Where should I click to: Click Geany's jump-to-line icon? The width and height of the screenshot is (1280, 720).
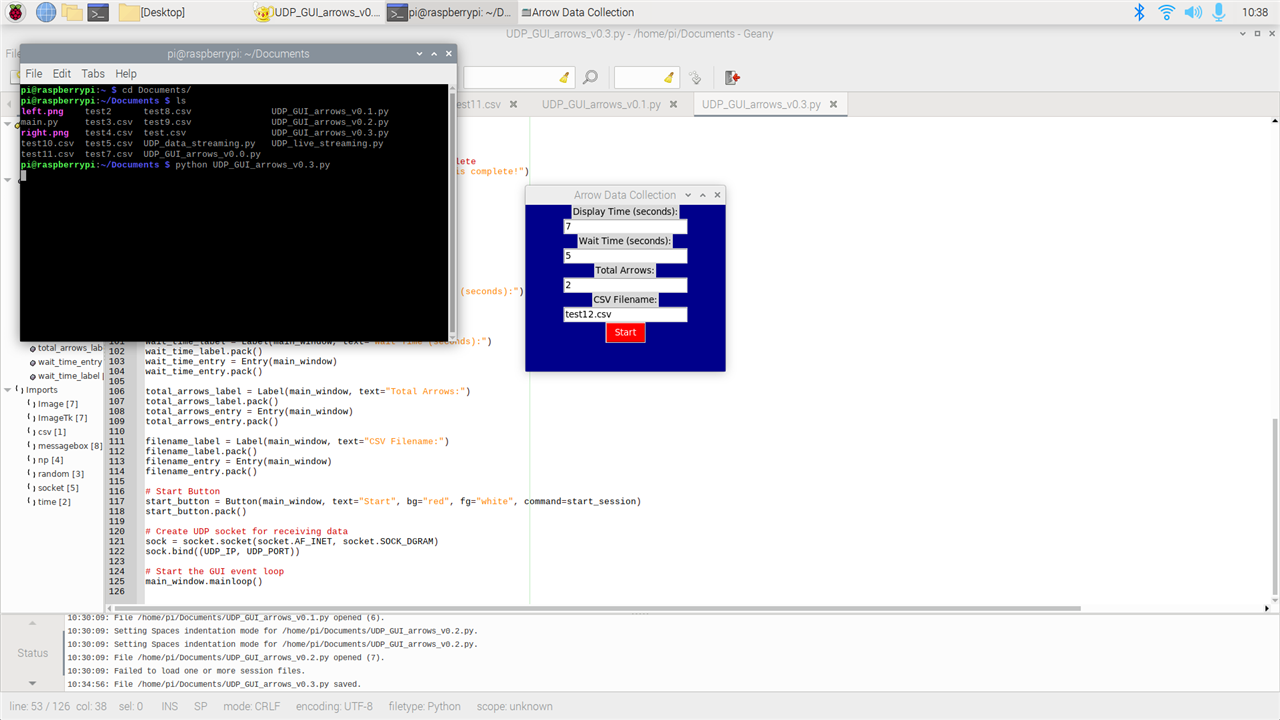coord(695,77)
